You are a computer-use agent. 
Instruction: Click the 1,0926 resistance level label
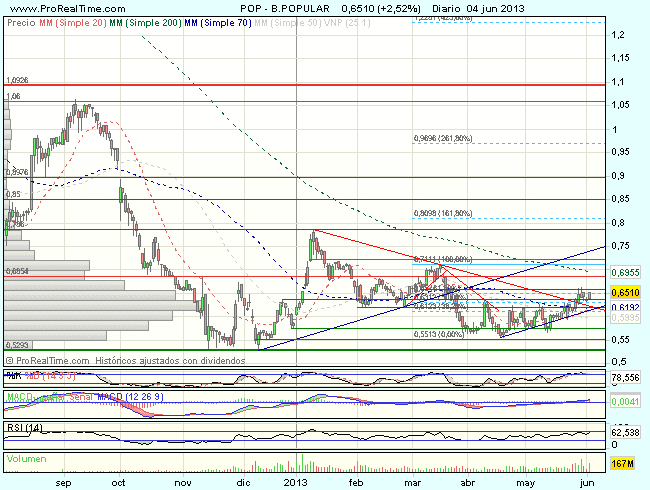click(x=18, y=80)
